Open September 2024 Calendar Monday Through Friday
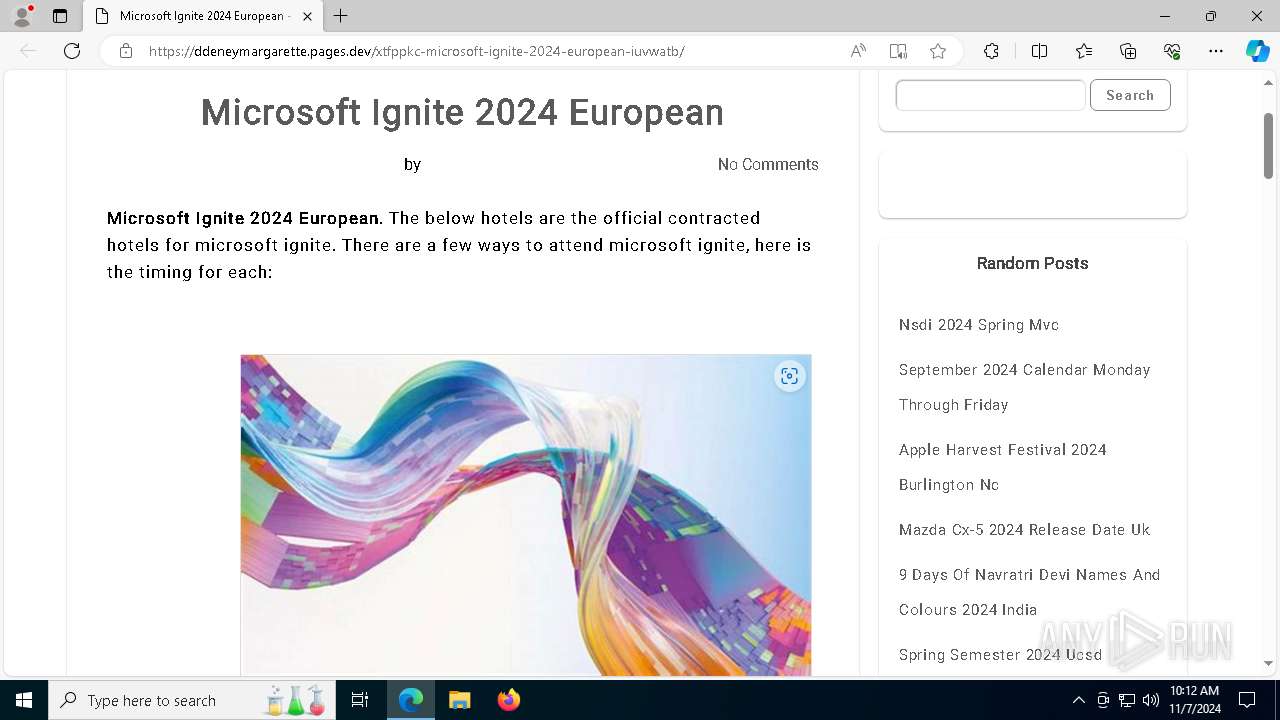The image size is (1280, 720). [x=1024, y=387]
